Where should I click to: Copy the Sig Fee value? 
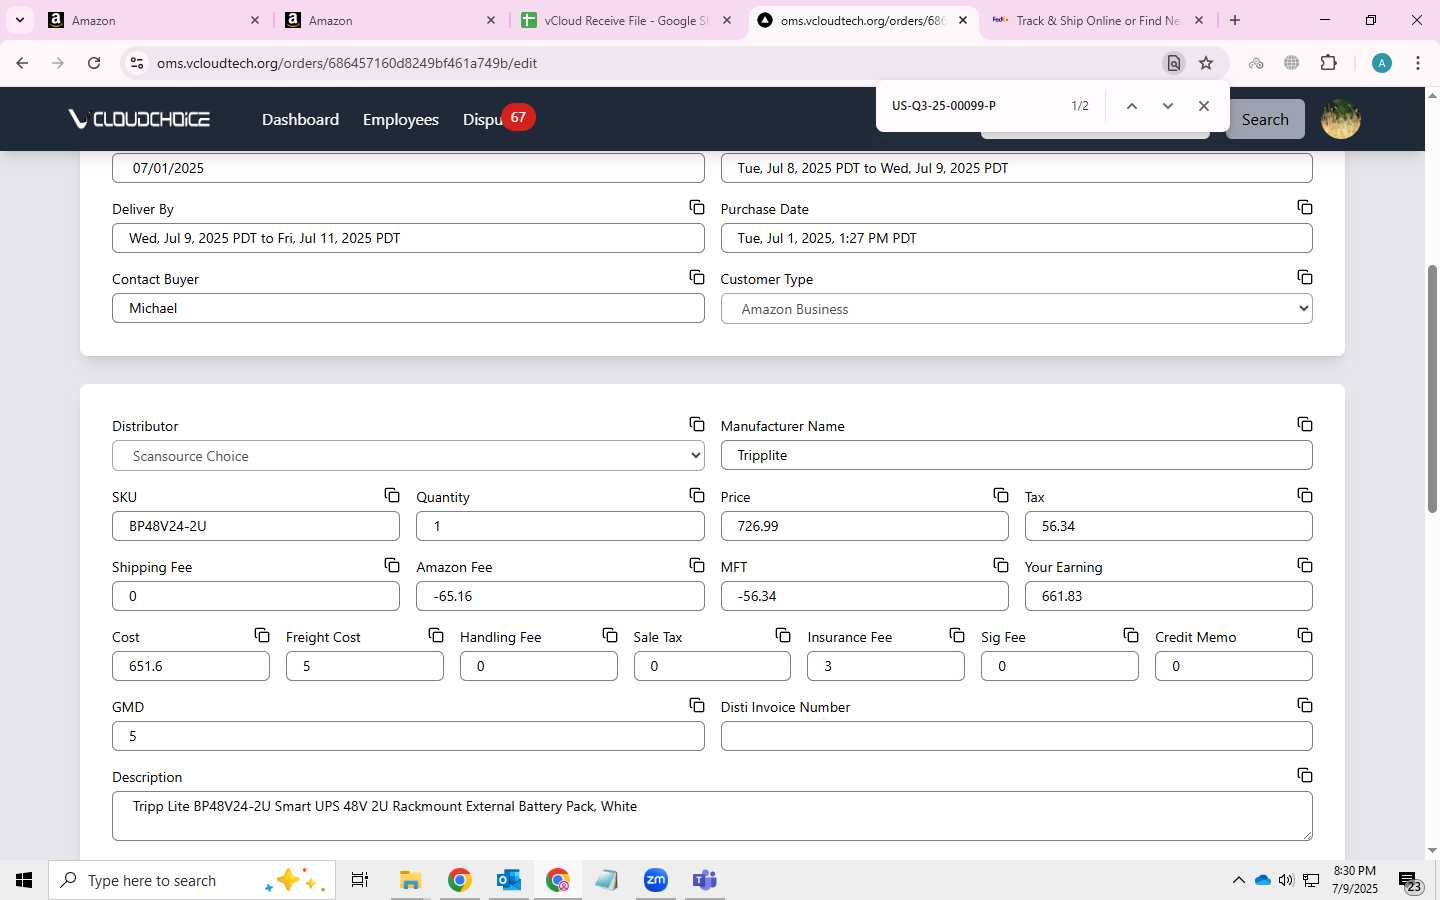click(1131, 635)
